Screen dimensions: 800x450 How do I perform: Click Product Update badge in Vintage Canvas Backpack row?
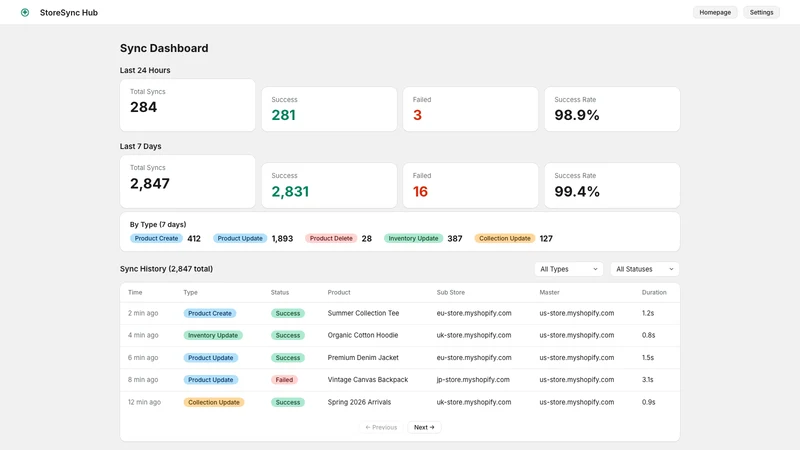click(x=211, y=380)
